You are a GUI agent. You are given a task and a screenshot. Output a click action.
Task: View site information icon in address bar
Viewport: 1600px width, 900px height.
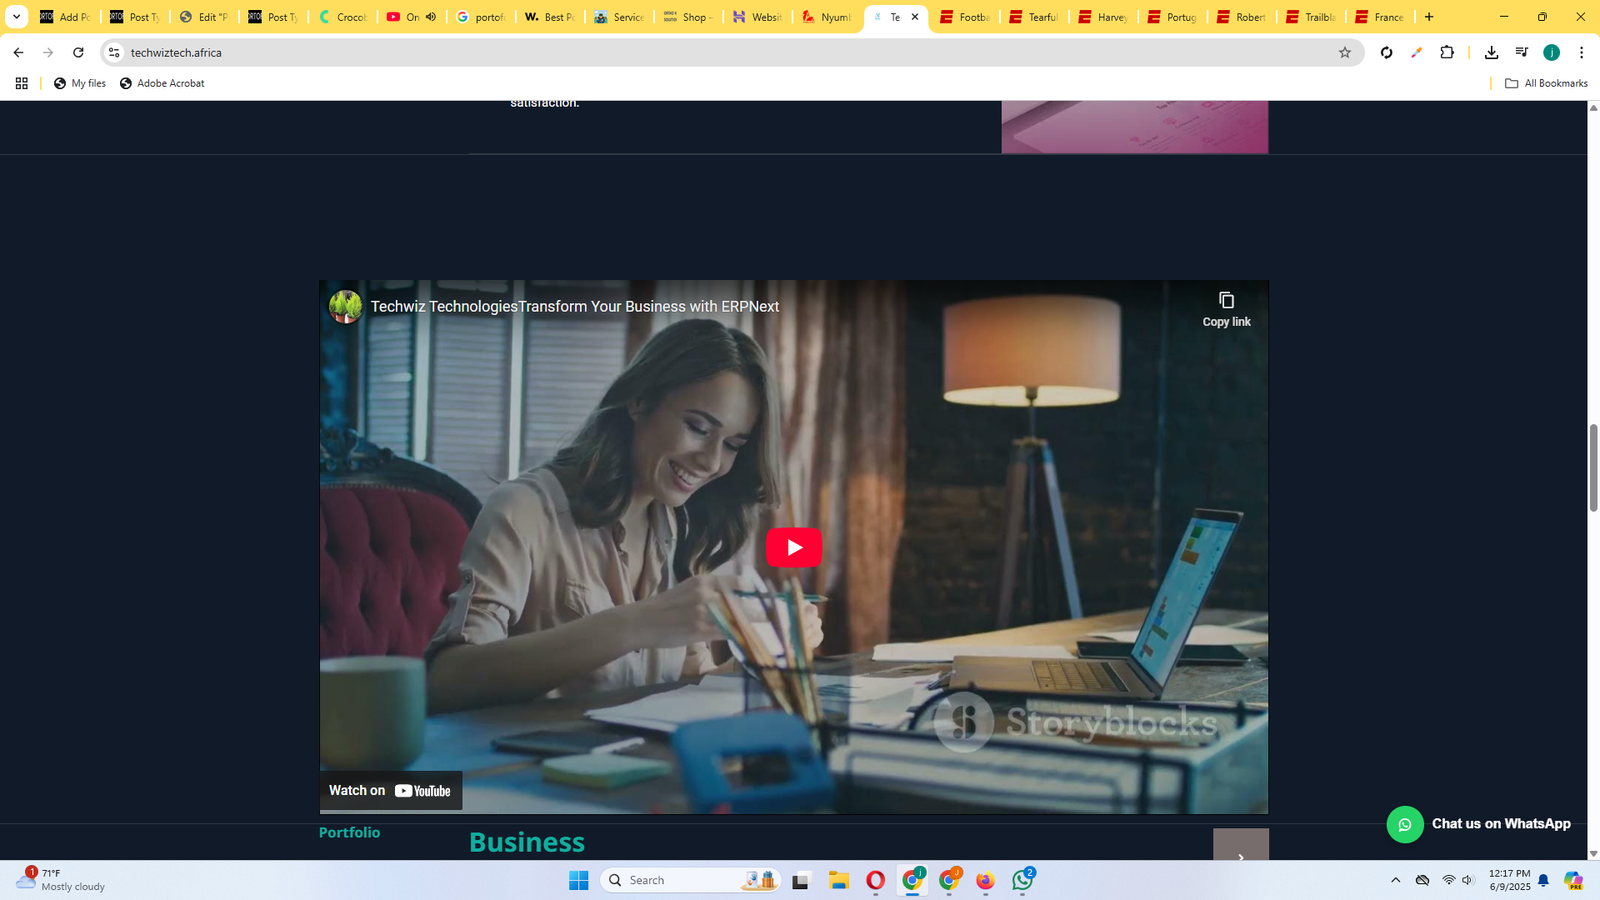pos(114,52)
